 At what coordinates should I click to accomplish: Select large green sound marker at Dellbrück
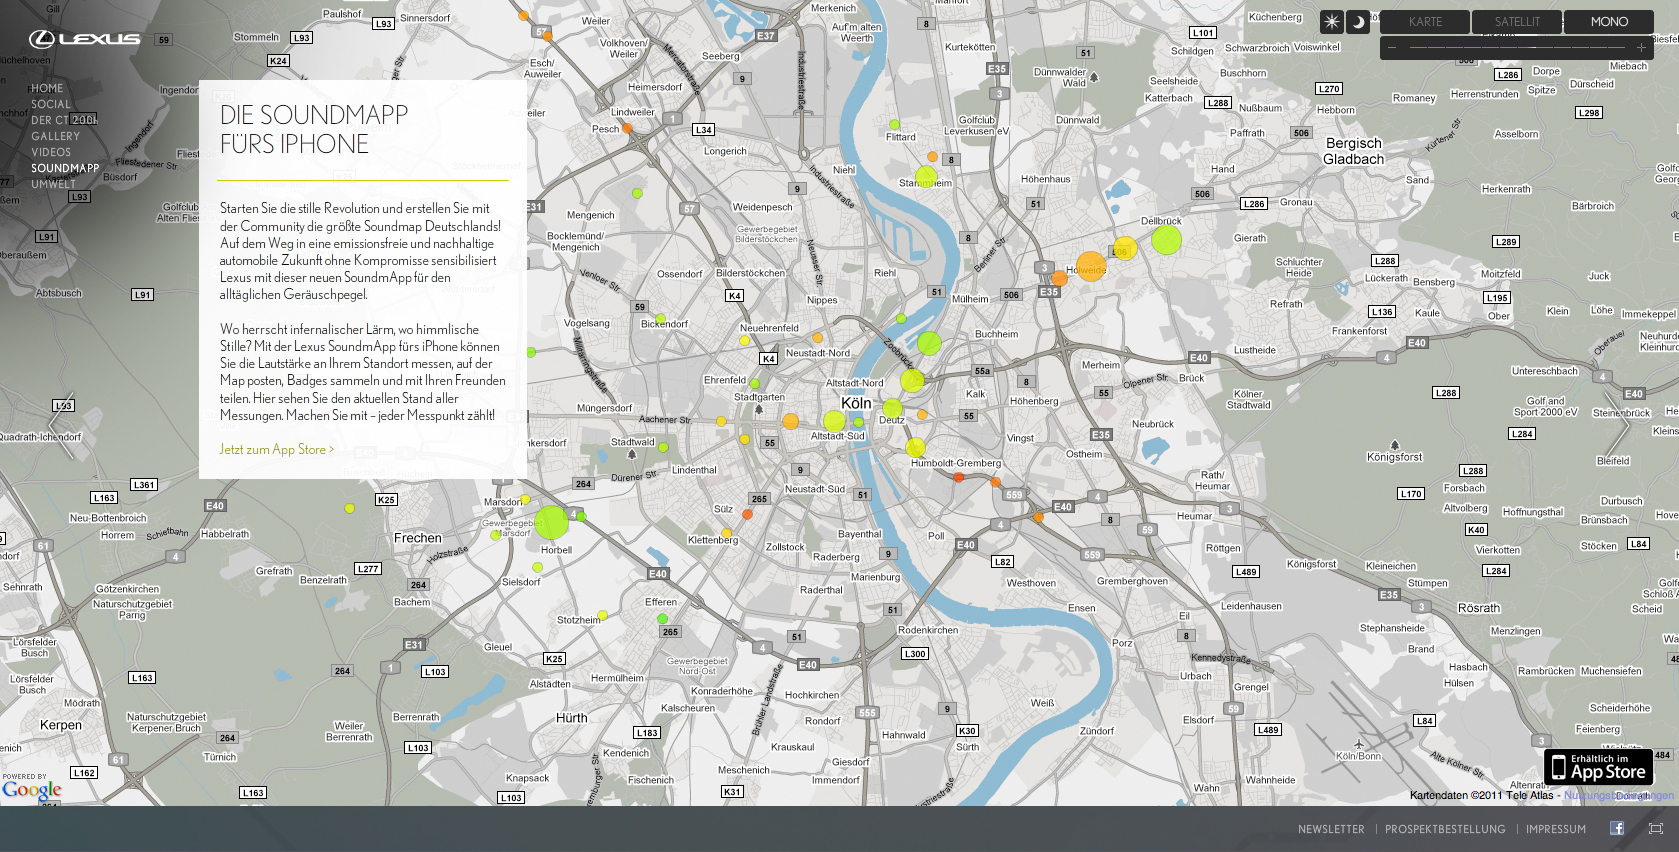coord(1166,240)
